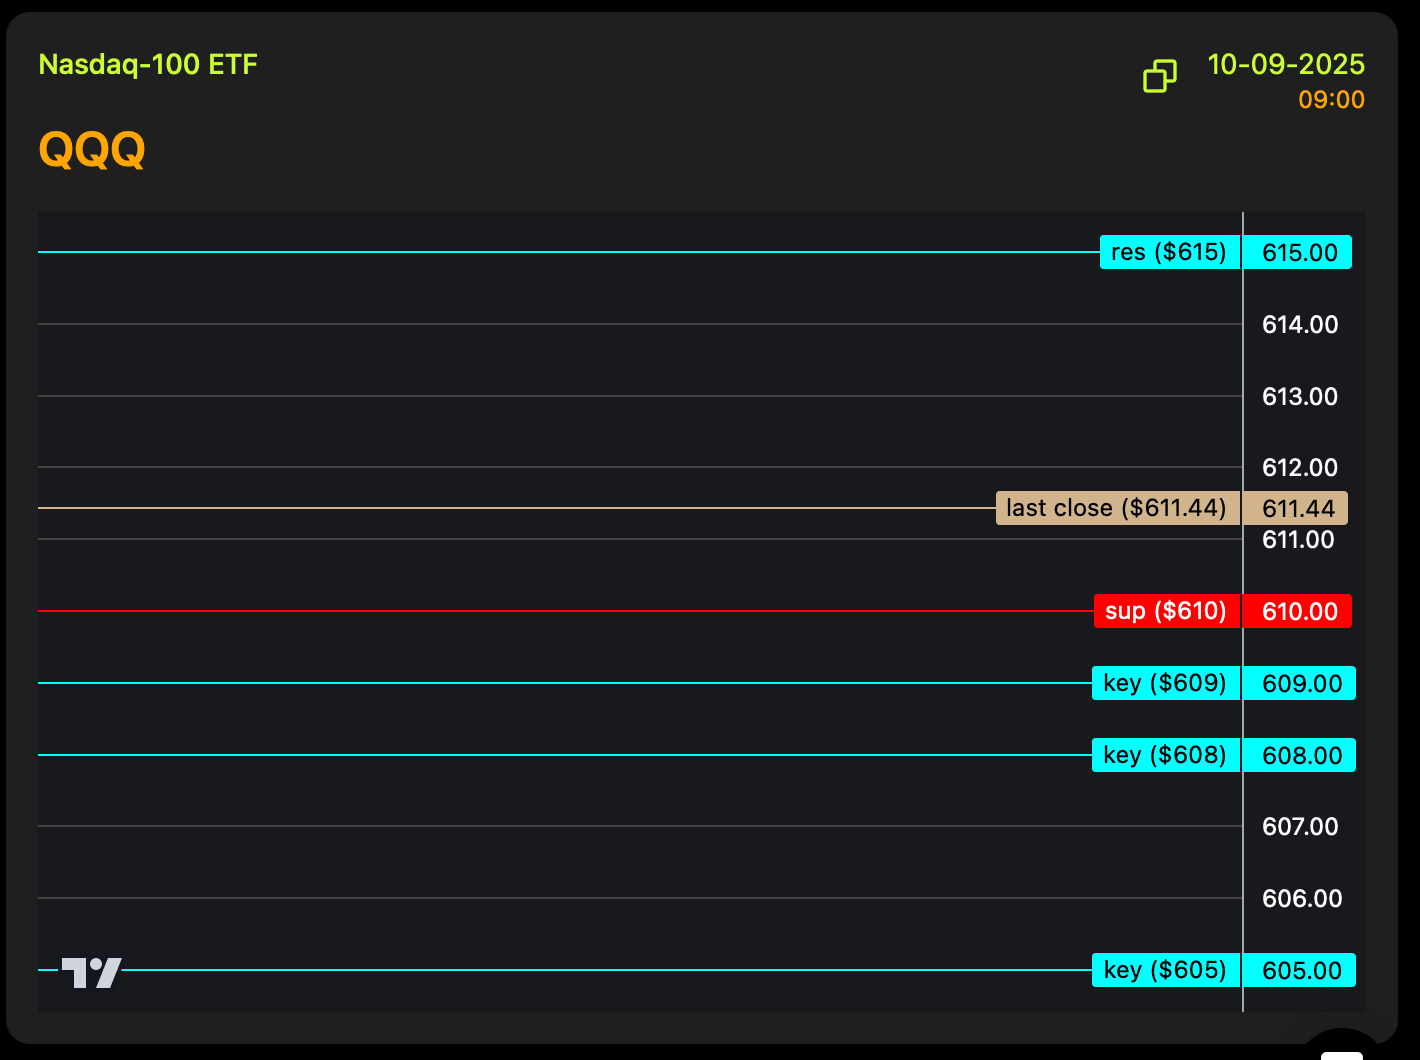Viewport: 1420px width, 1060px height.
Task: Select the res ($615) resistance line label
Action: pyautogui.click(x=1169, y=252)
